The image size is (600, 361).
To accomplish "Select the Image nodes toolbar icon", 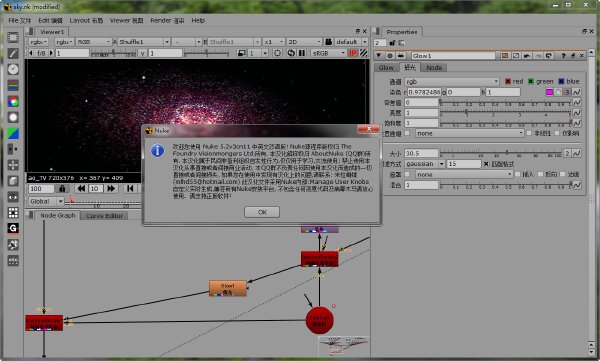I will pos(13,37).
